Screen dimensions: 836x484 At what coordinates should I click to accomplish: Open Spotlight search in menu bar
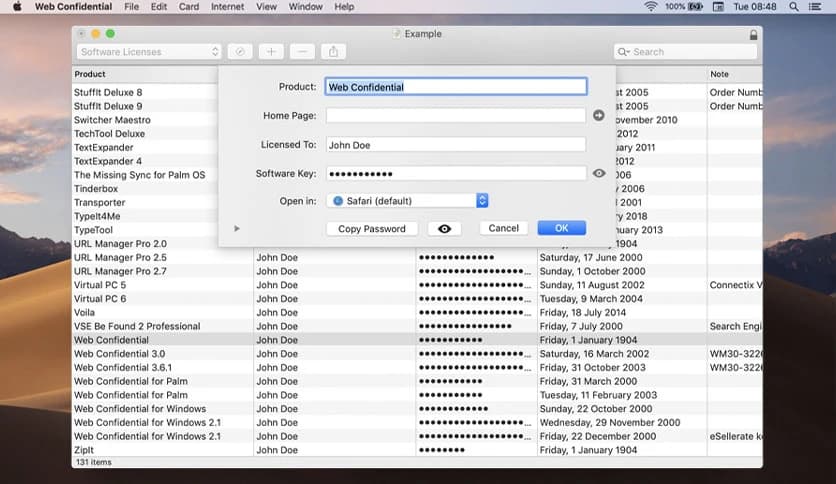tap(794, 7)
